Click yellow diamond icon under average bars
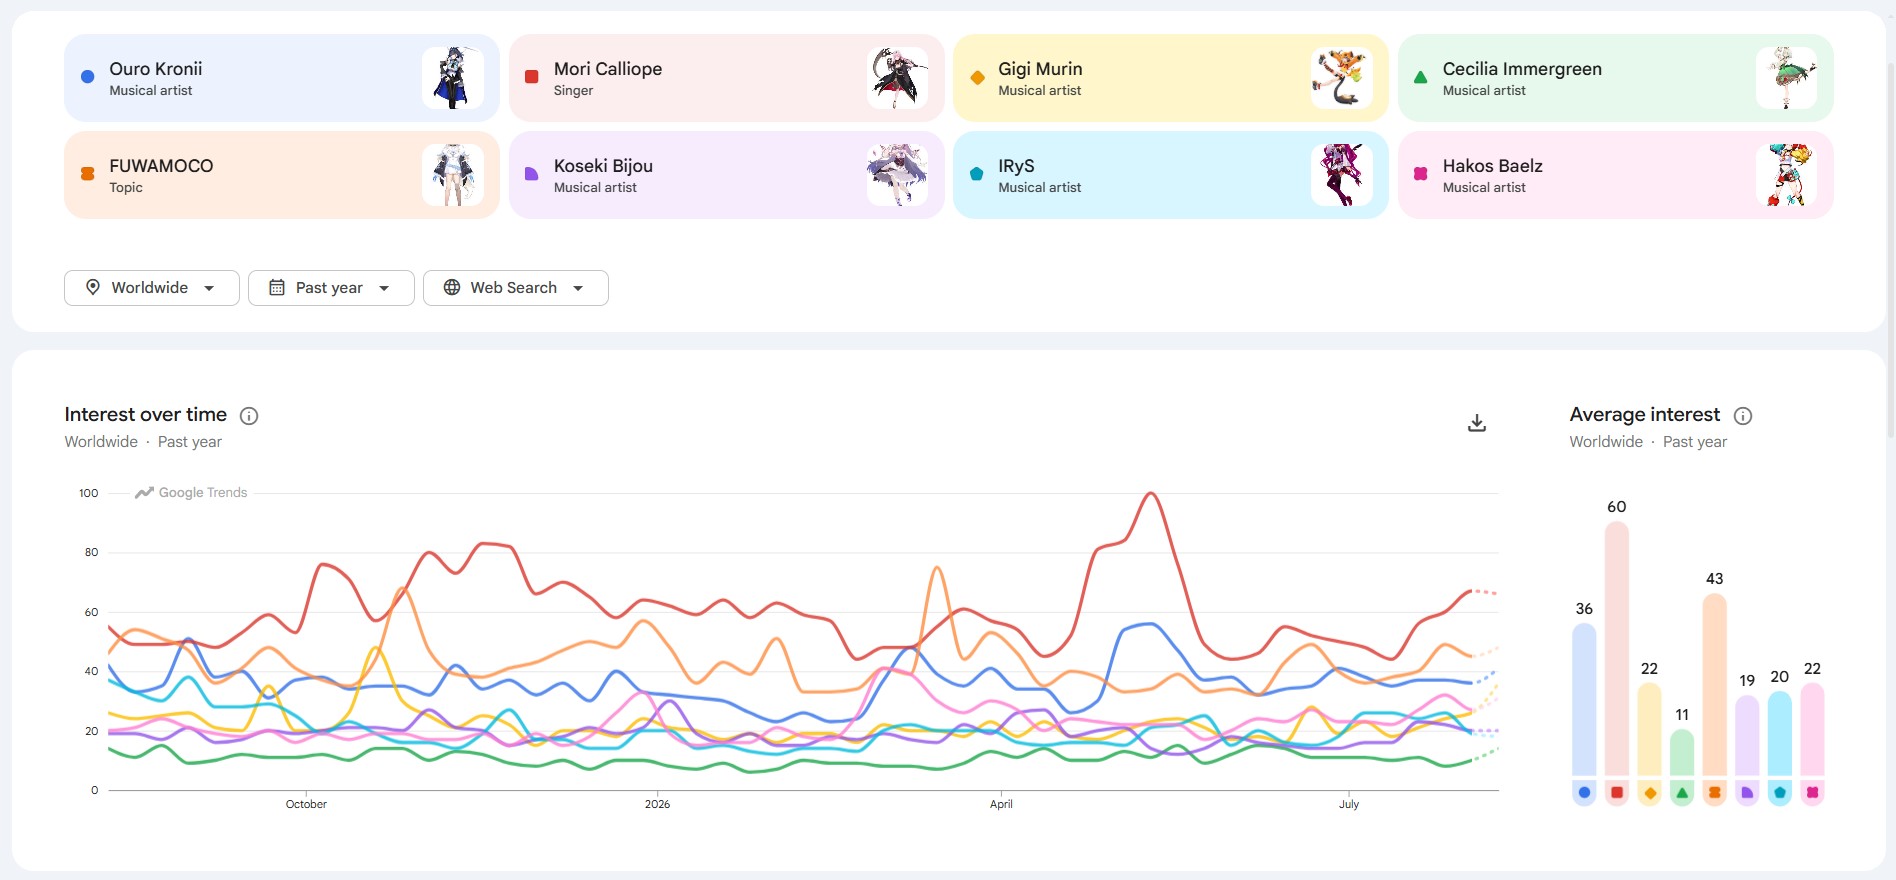Screen dimensions: 1896x880 click(1650, 793)
